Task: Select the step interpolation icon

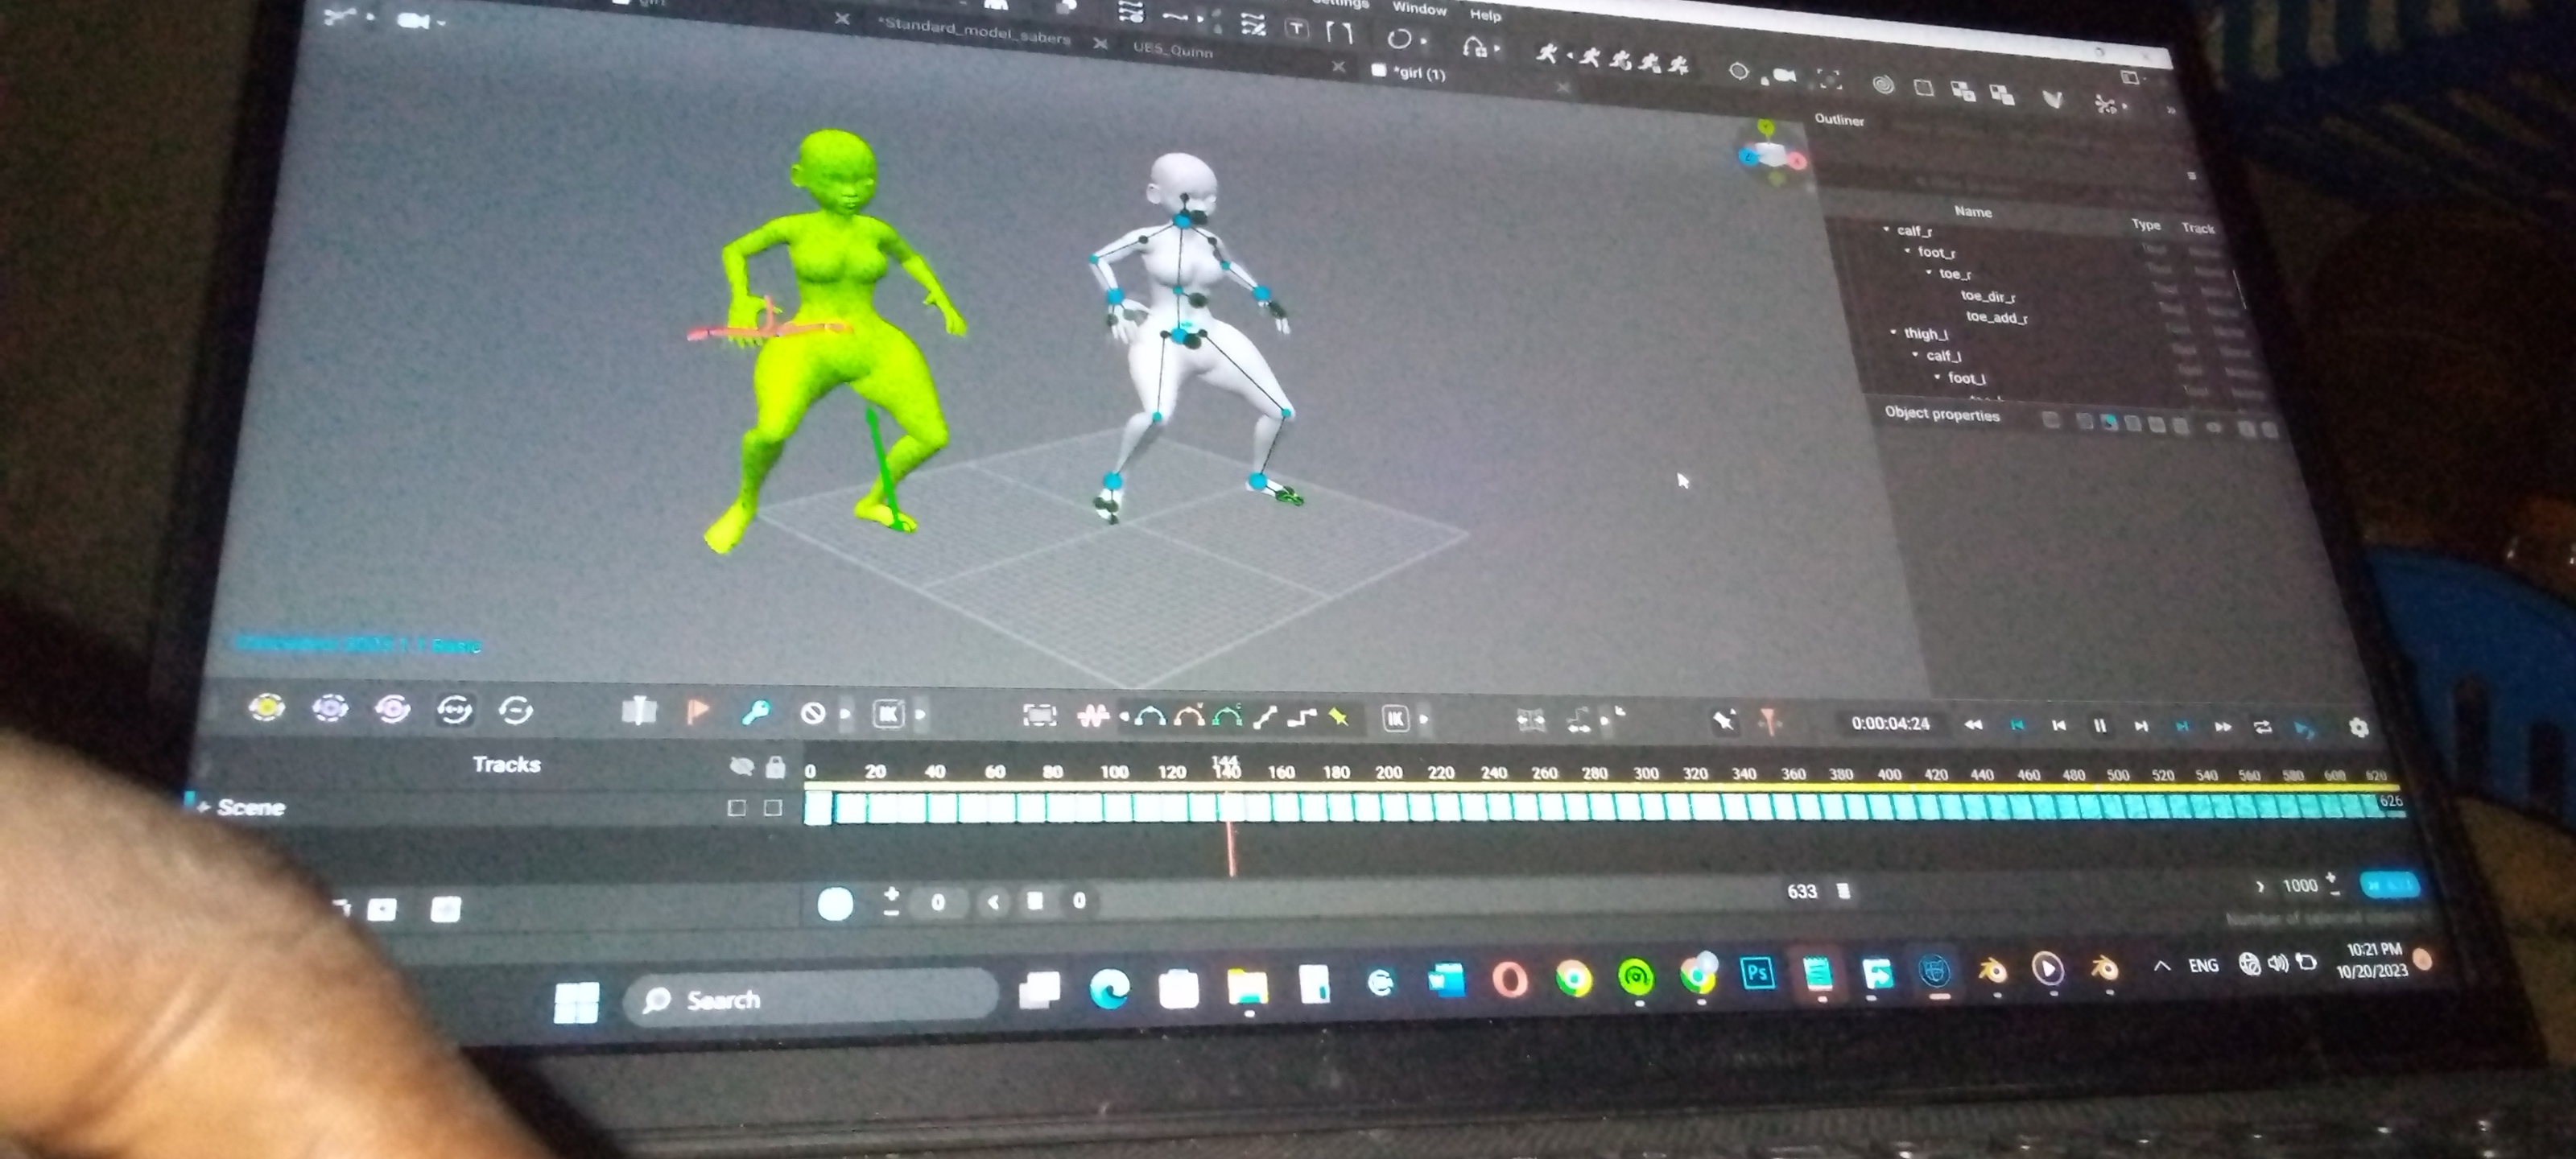Action: point(1301,717)
